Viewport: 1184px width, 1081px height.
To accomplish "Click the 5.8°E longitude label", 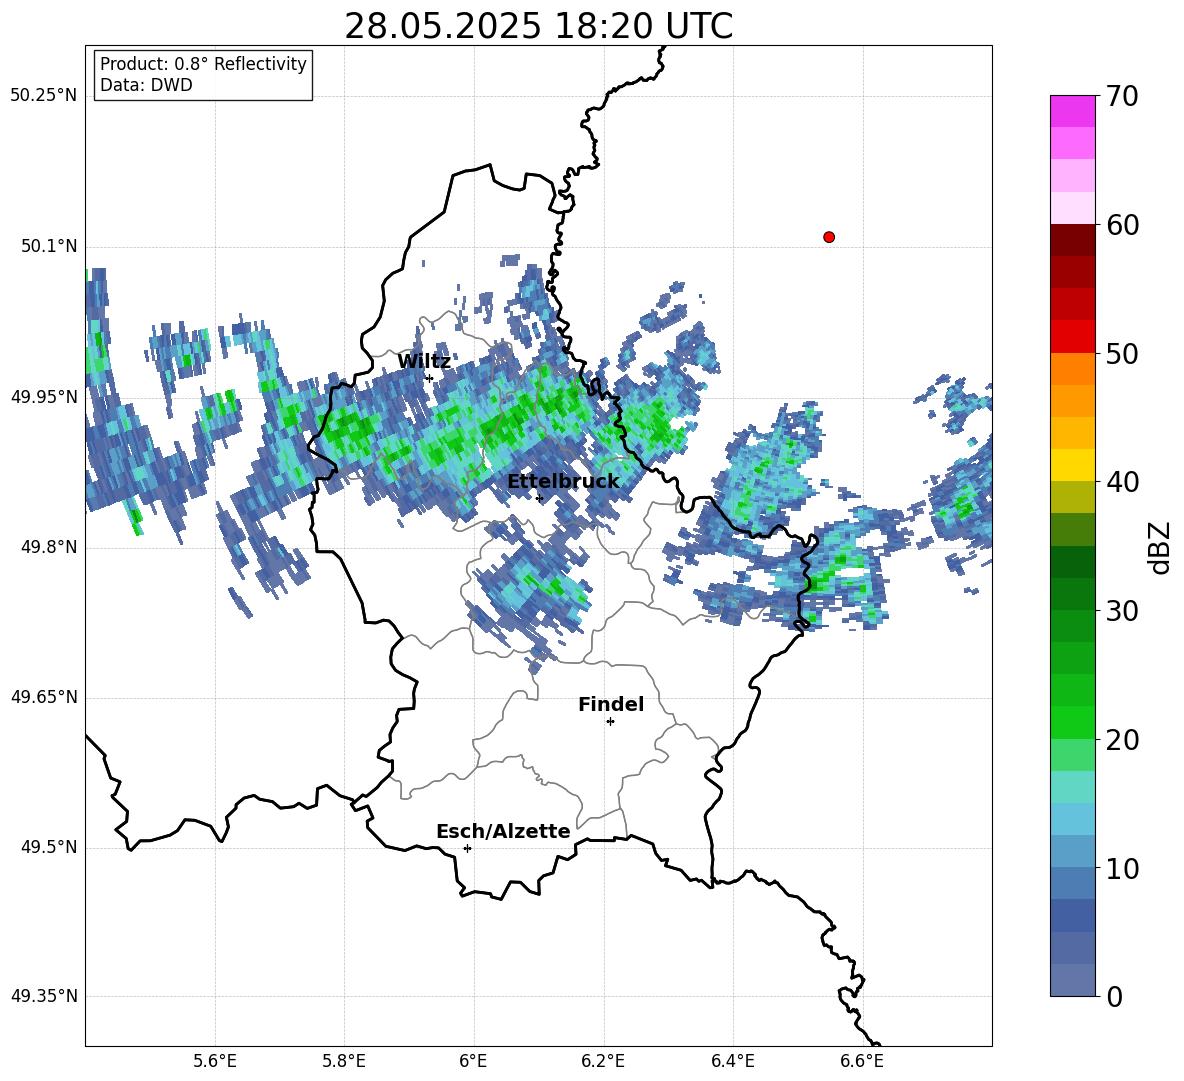I will (x=344, y=1061).
